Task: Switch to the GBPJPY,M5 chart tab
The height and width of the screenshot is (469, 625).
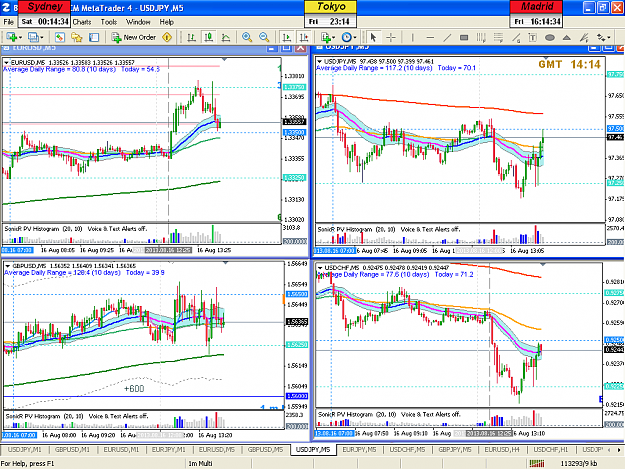Action: tap(455, 449)
